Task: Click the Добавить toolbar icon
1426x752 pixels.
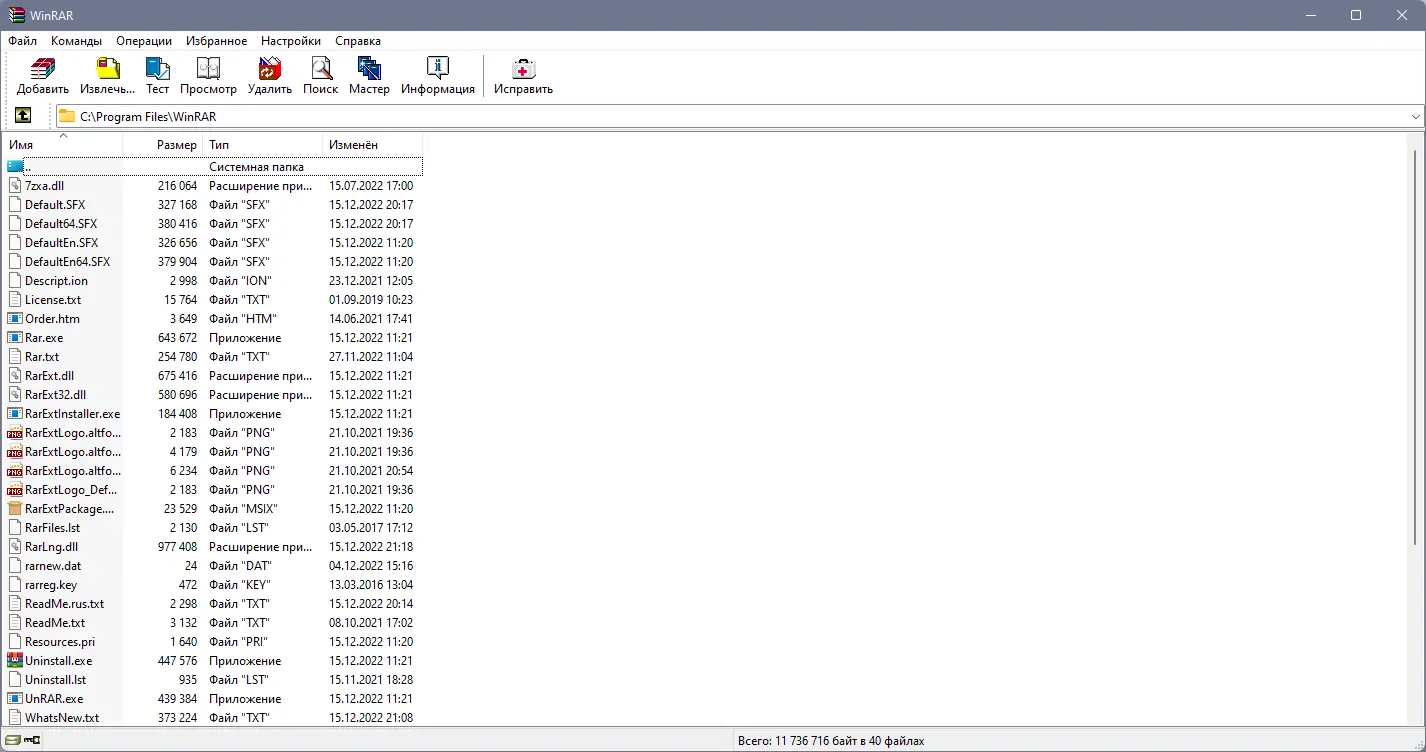Action: pyautogui.click(x=43, y=68)
